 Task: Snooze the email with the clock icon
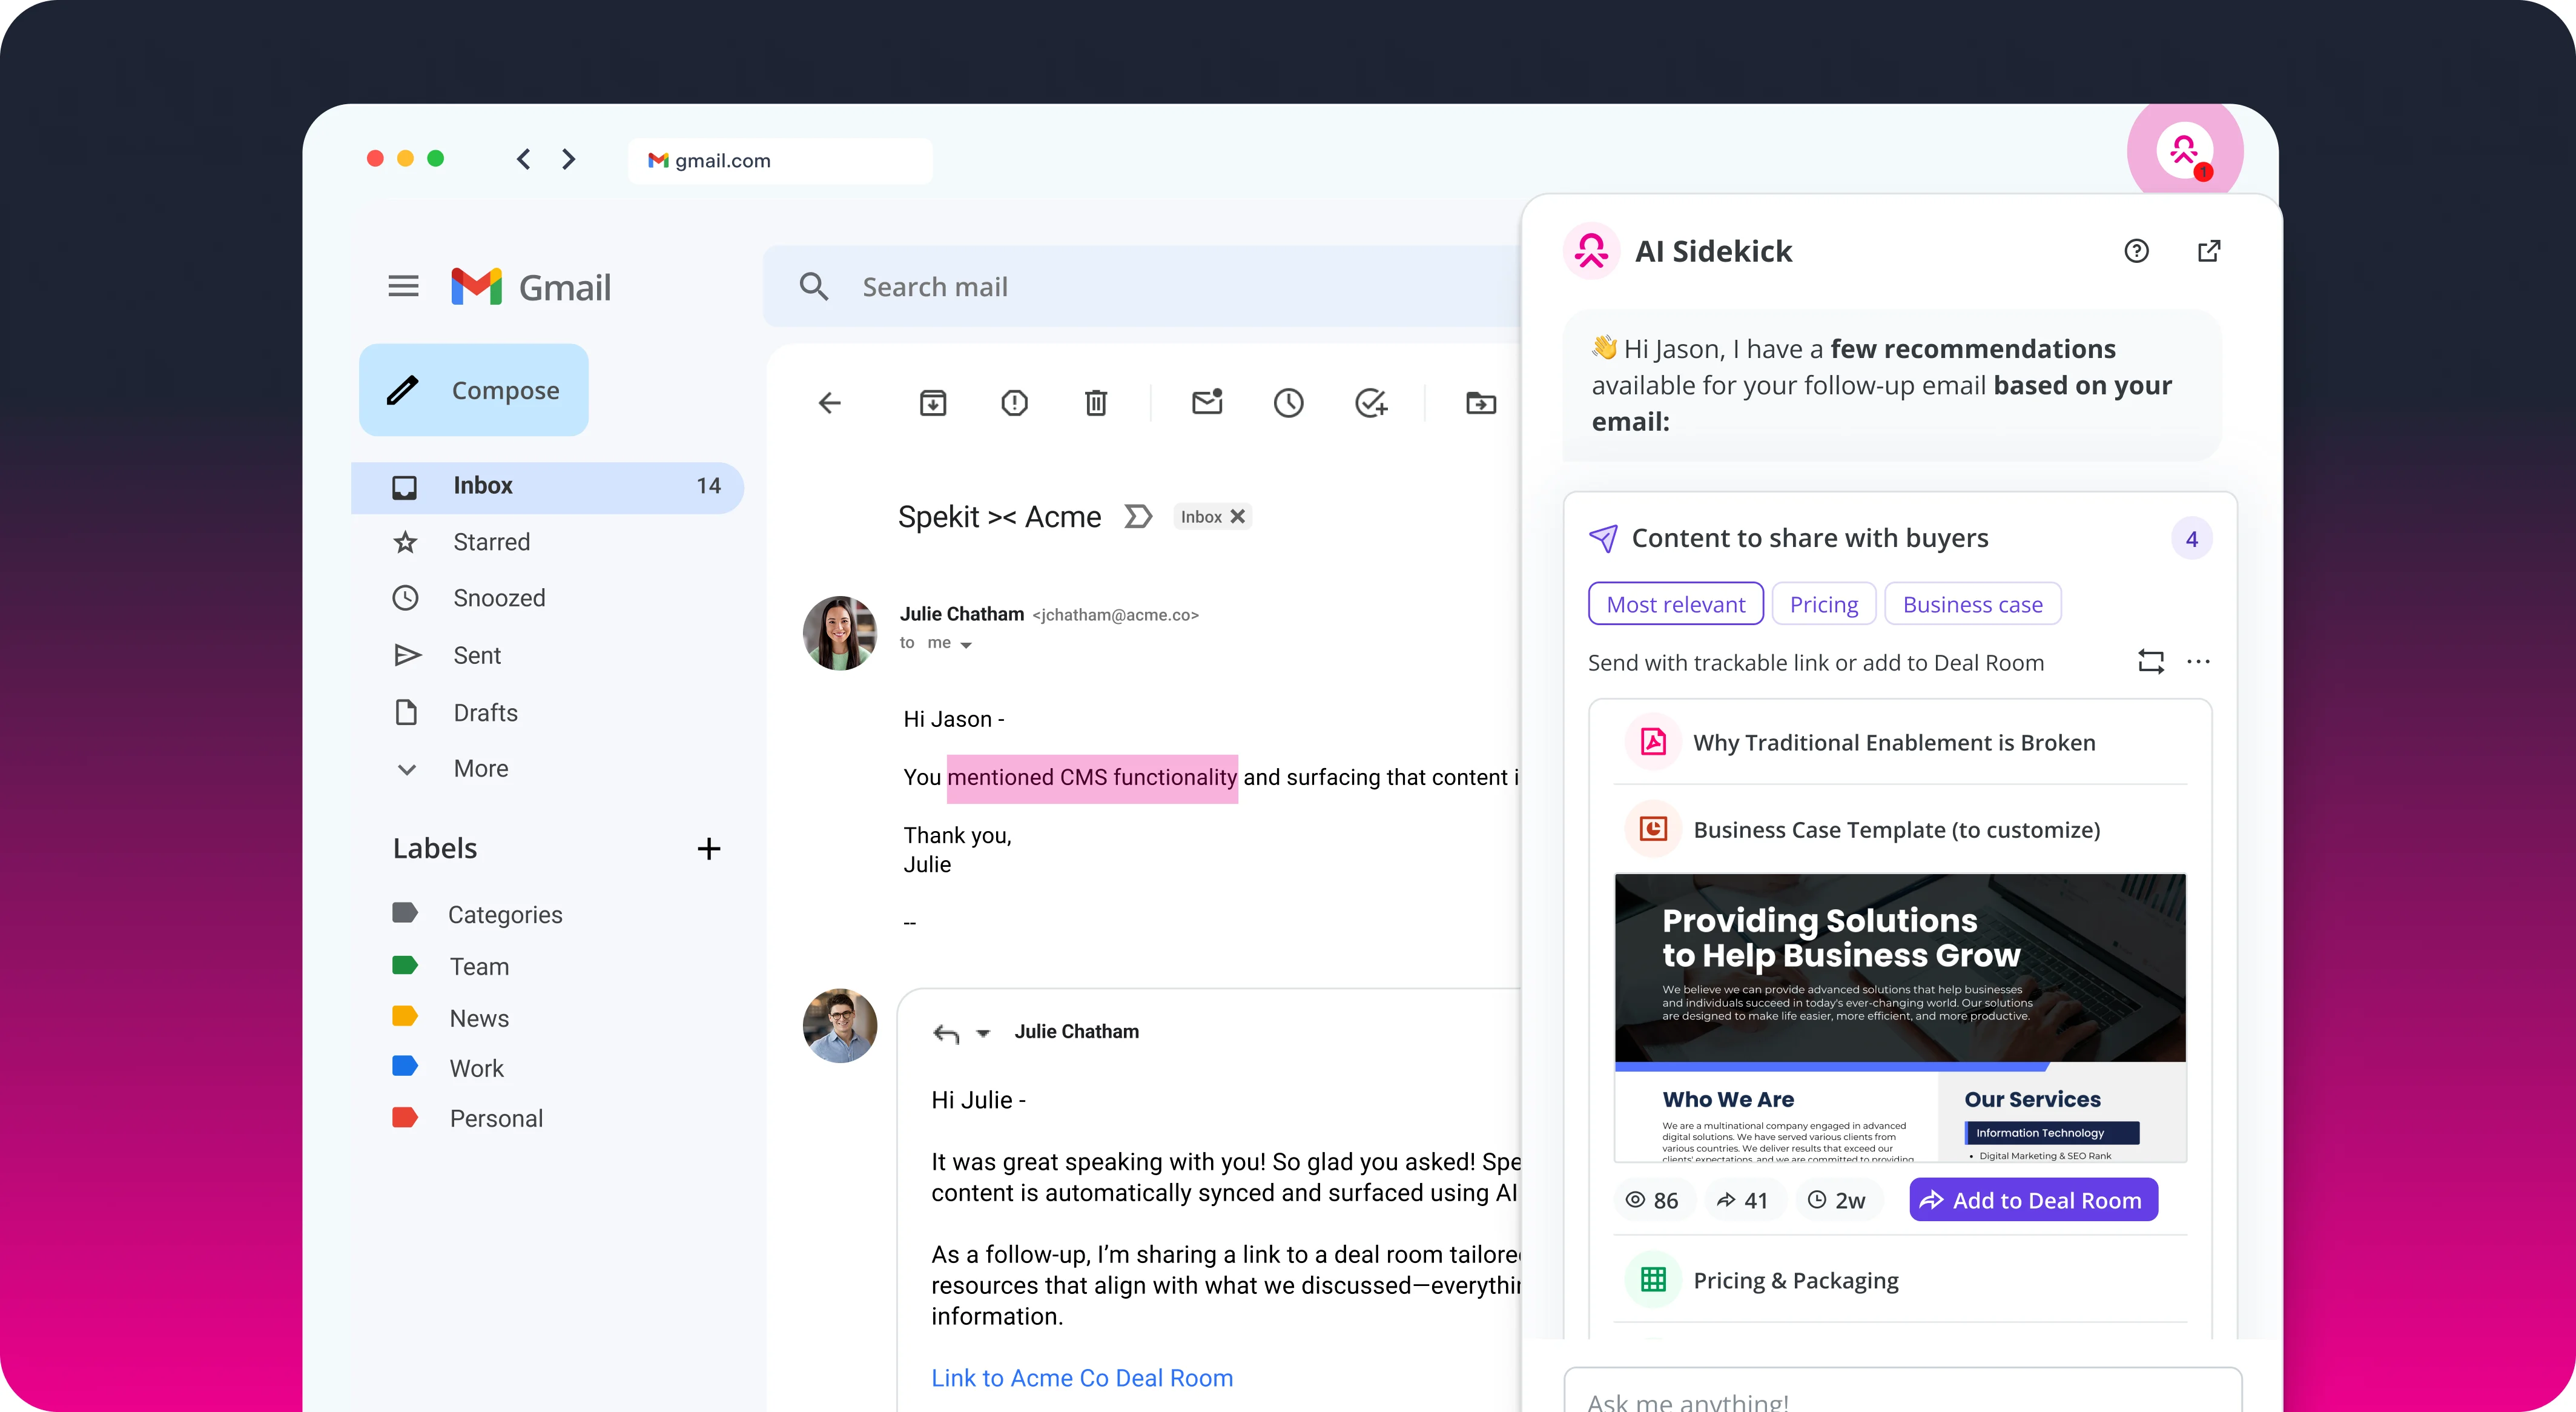tap(1289, 403)
